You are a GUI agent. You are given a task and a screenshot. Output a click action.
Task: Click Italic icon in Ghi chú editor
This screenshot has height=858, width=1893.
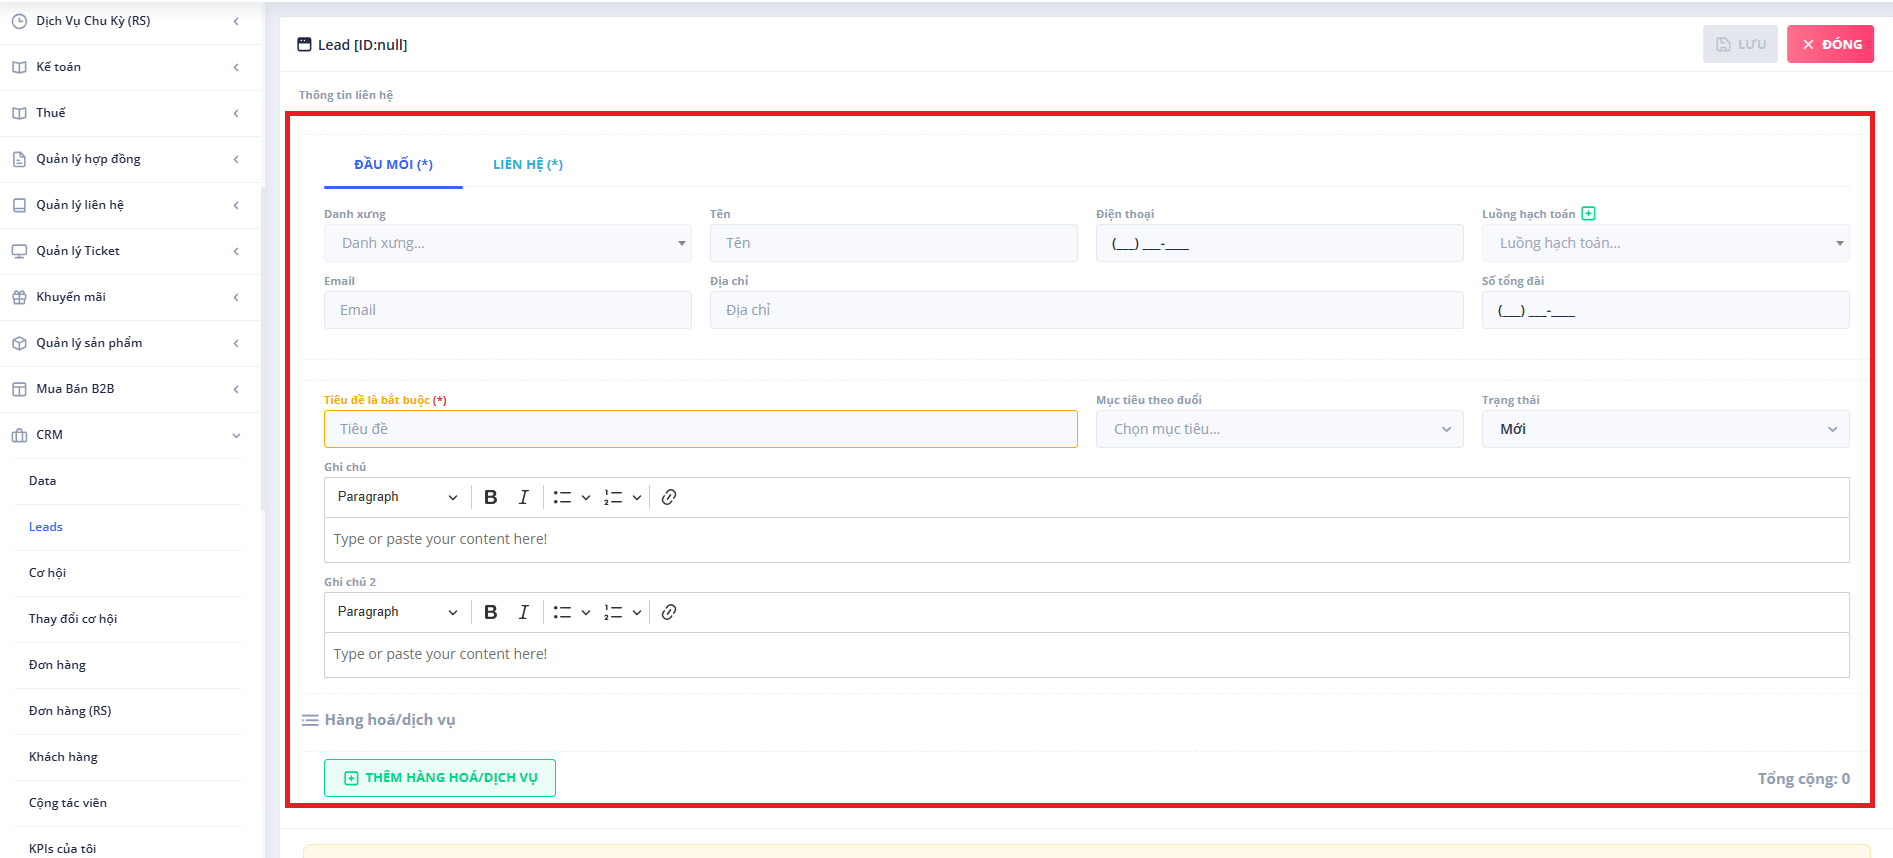523,497
